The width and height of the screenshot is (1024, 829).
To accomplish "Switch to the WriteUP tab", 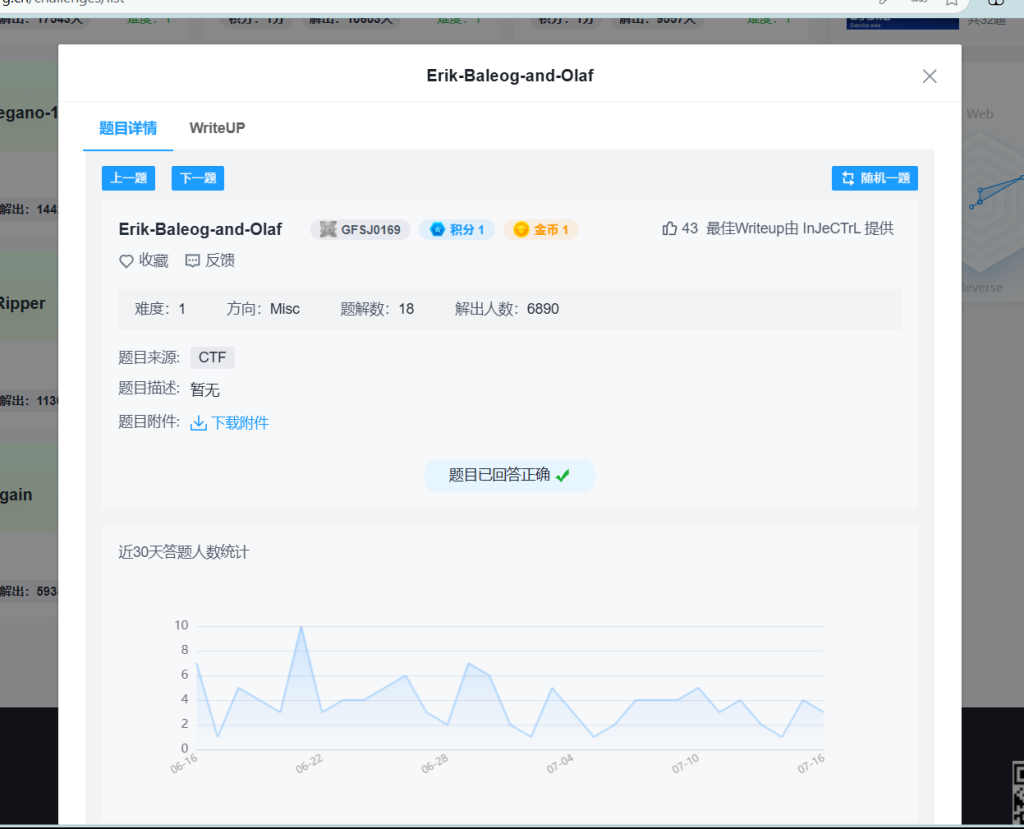I will click(217, 128).
